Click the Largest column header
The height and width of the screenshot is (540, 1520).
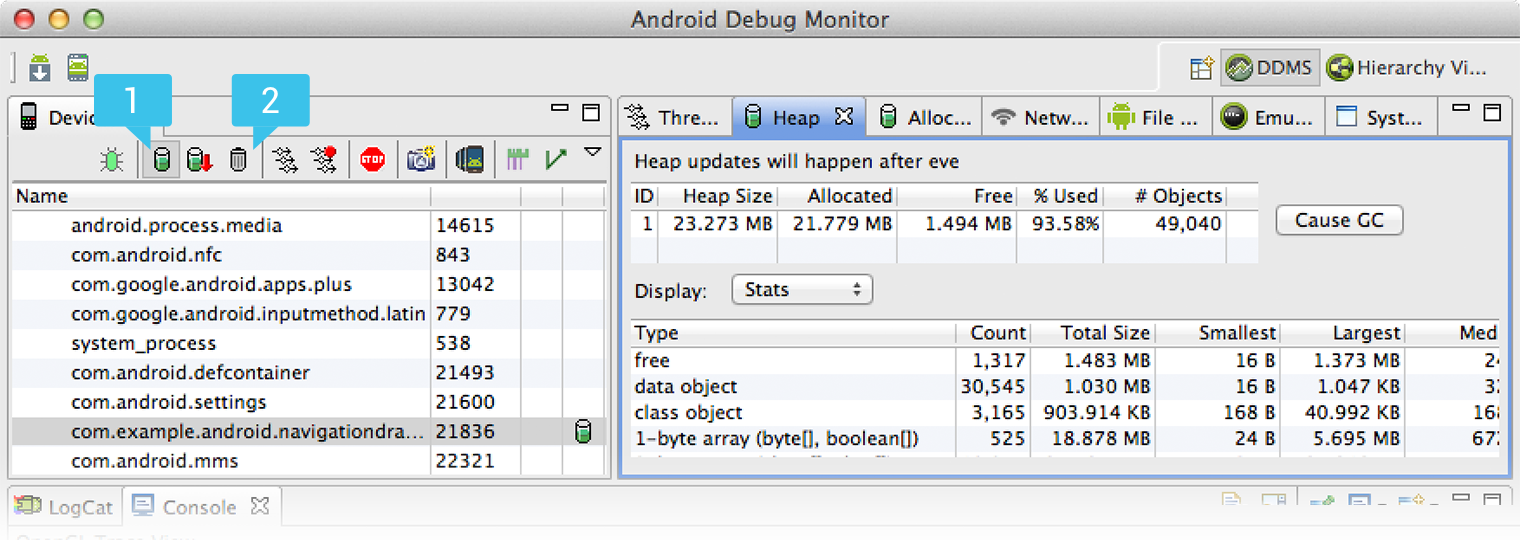(x=1341, y=333)
